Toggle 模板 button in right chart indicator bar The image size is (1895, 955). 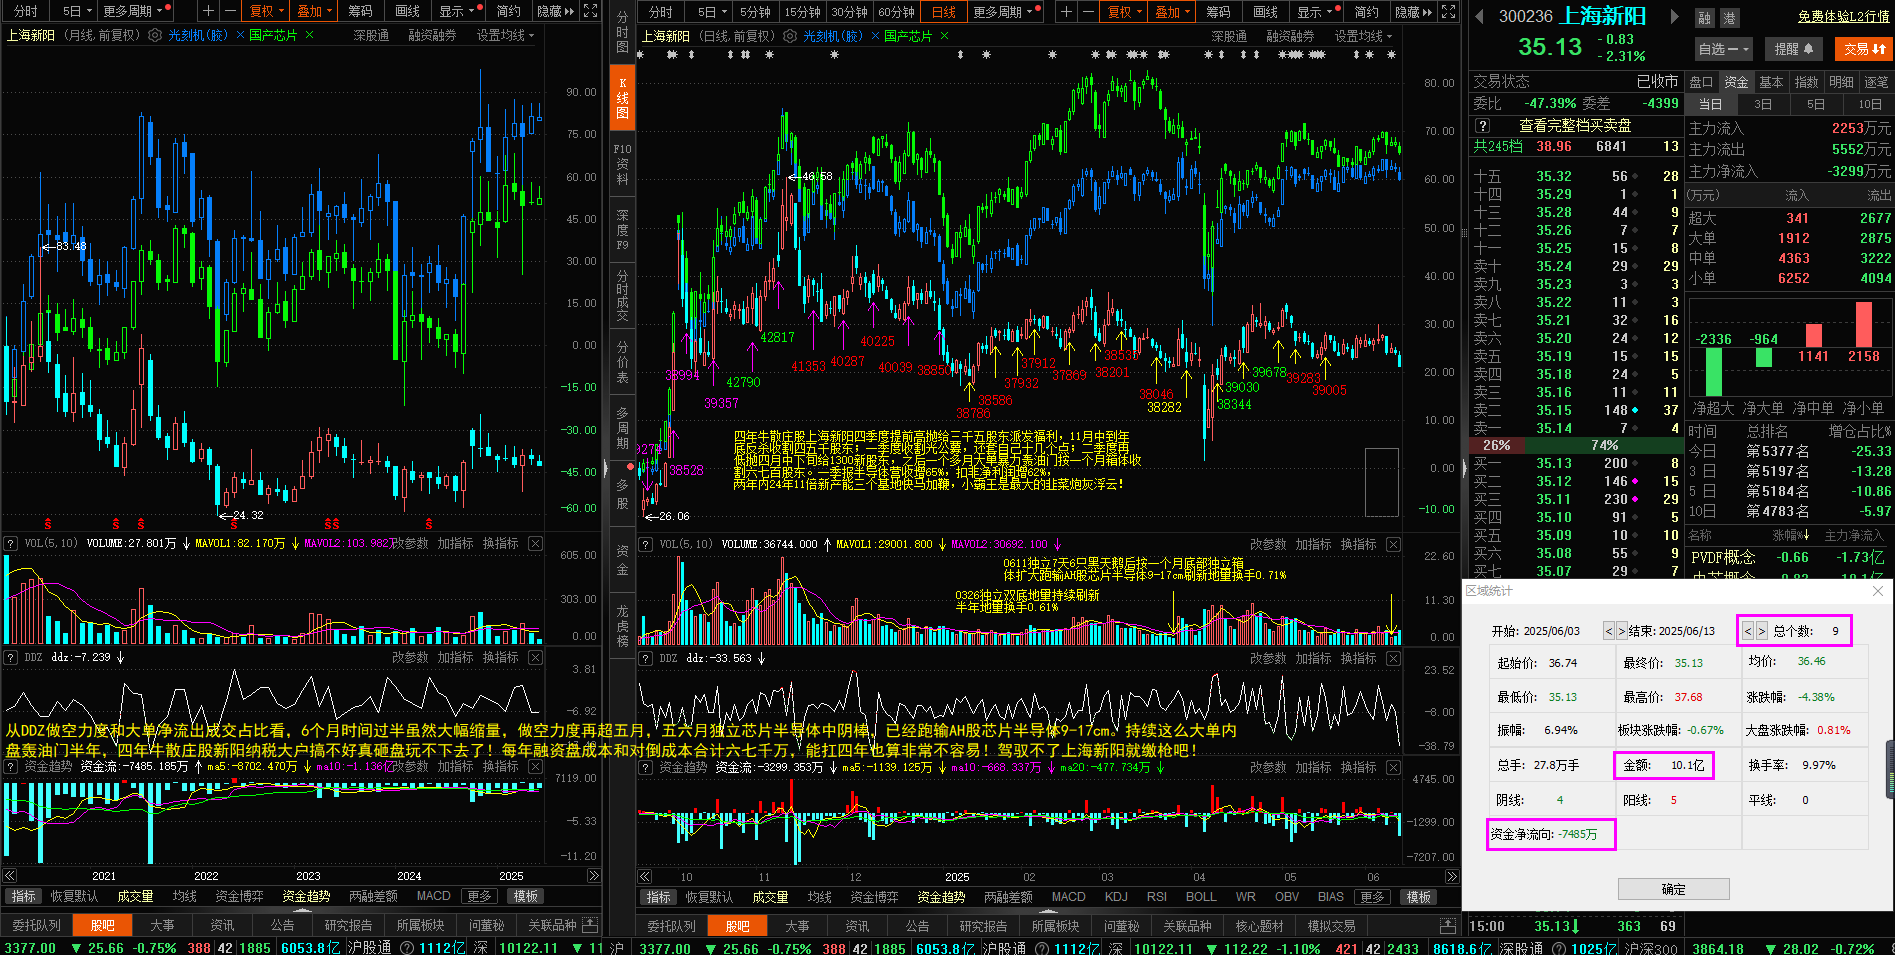pos(1418,897)
